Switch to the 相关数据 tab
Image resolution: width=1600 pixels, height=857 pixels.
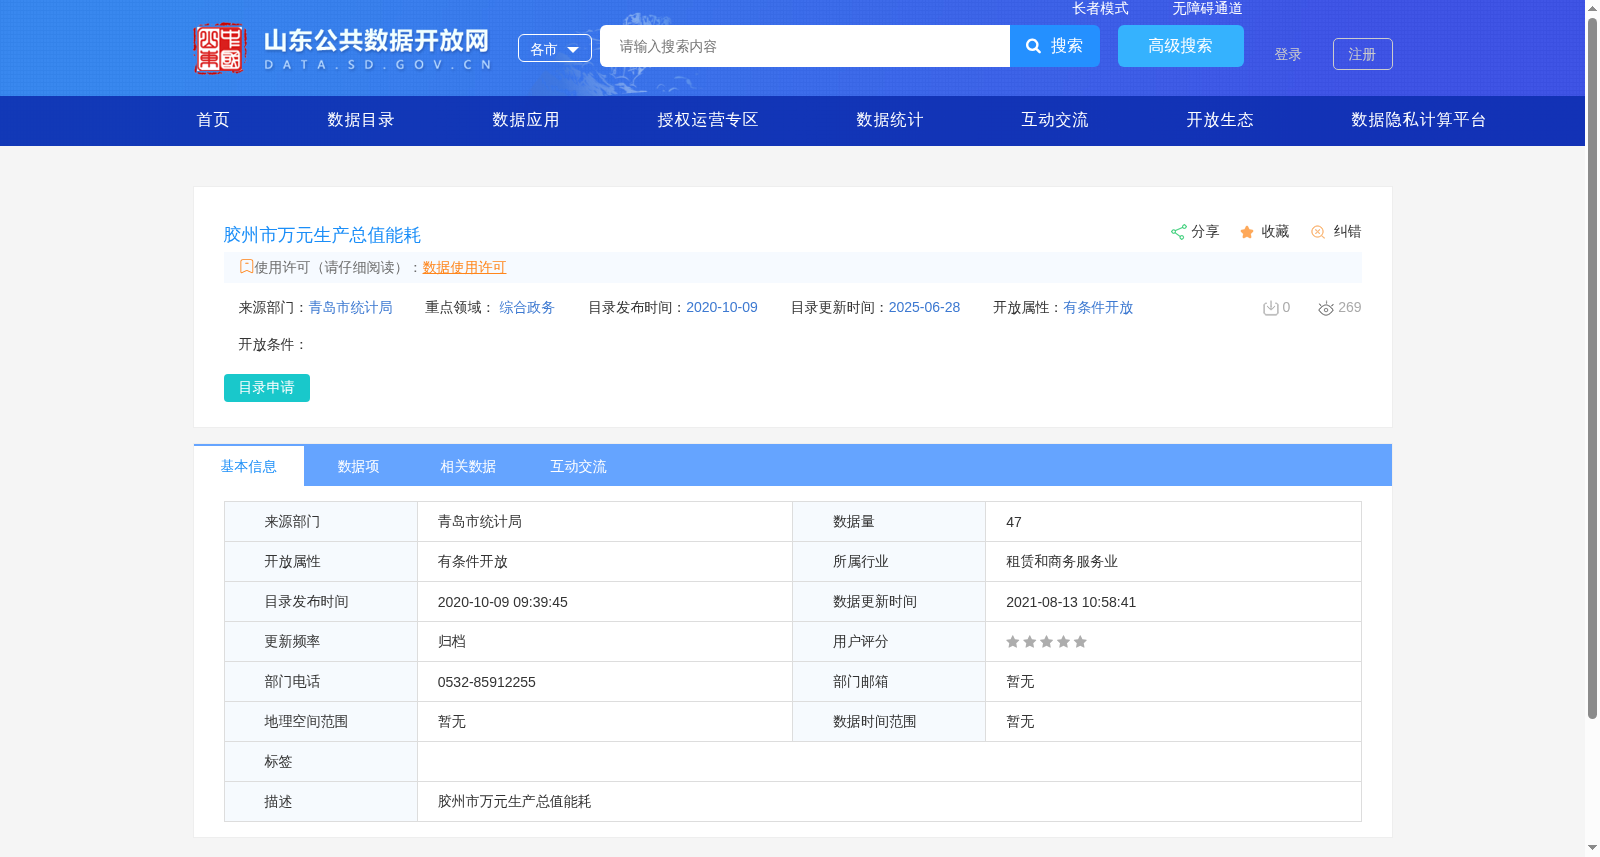coord(468,466)
